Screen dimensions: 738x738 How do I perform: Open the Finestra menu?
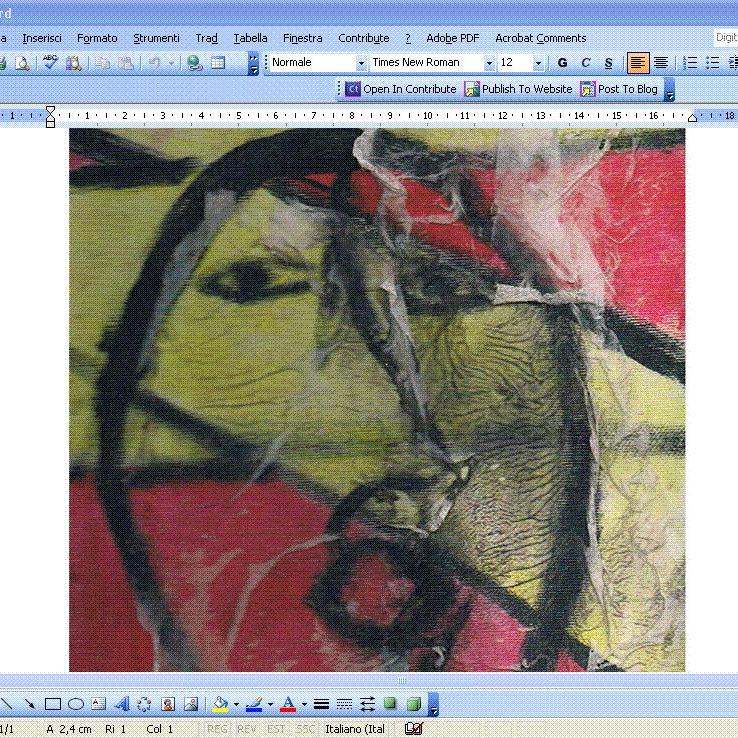click(x=303, y=38)
